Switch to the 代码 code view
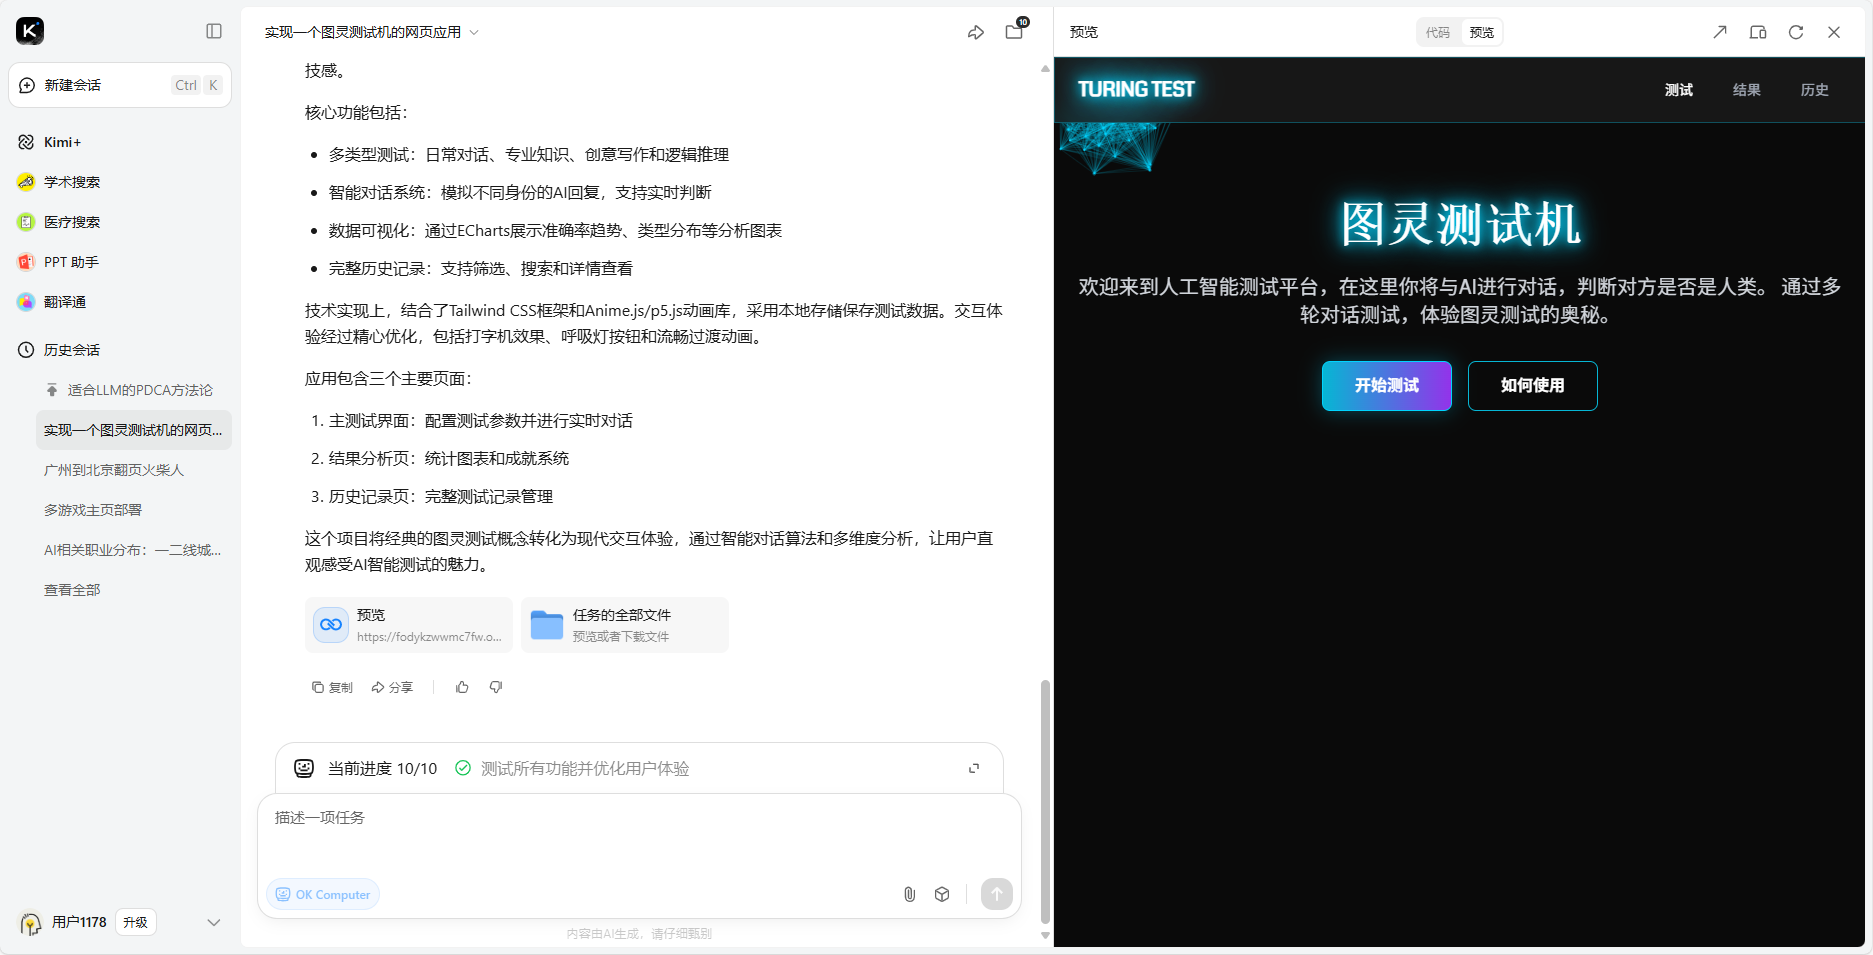 1437,32
